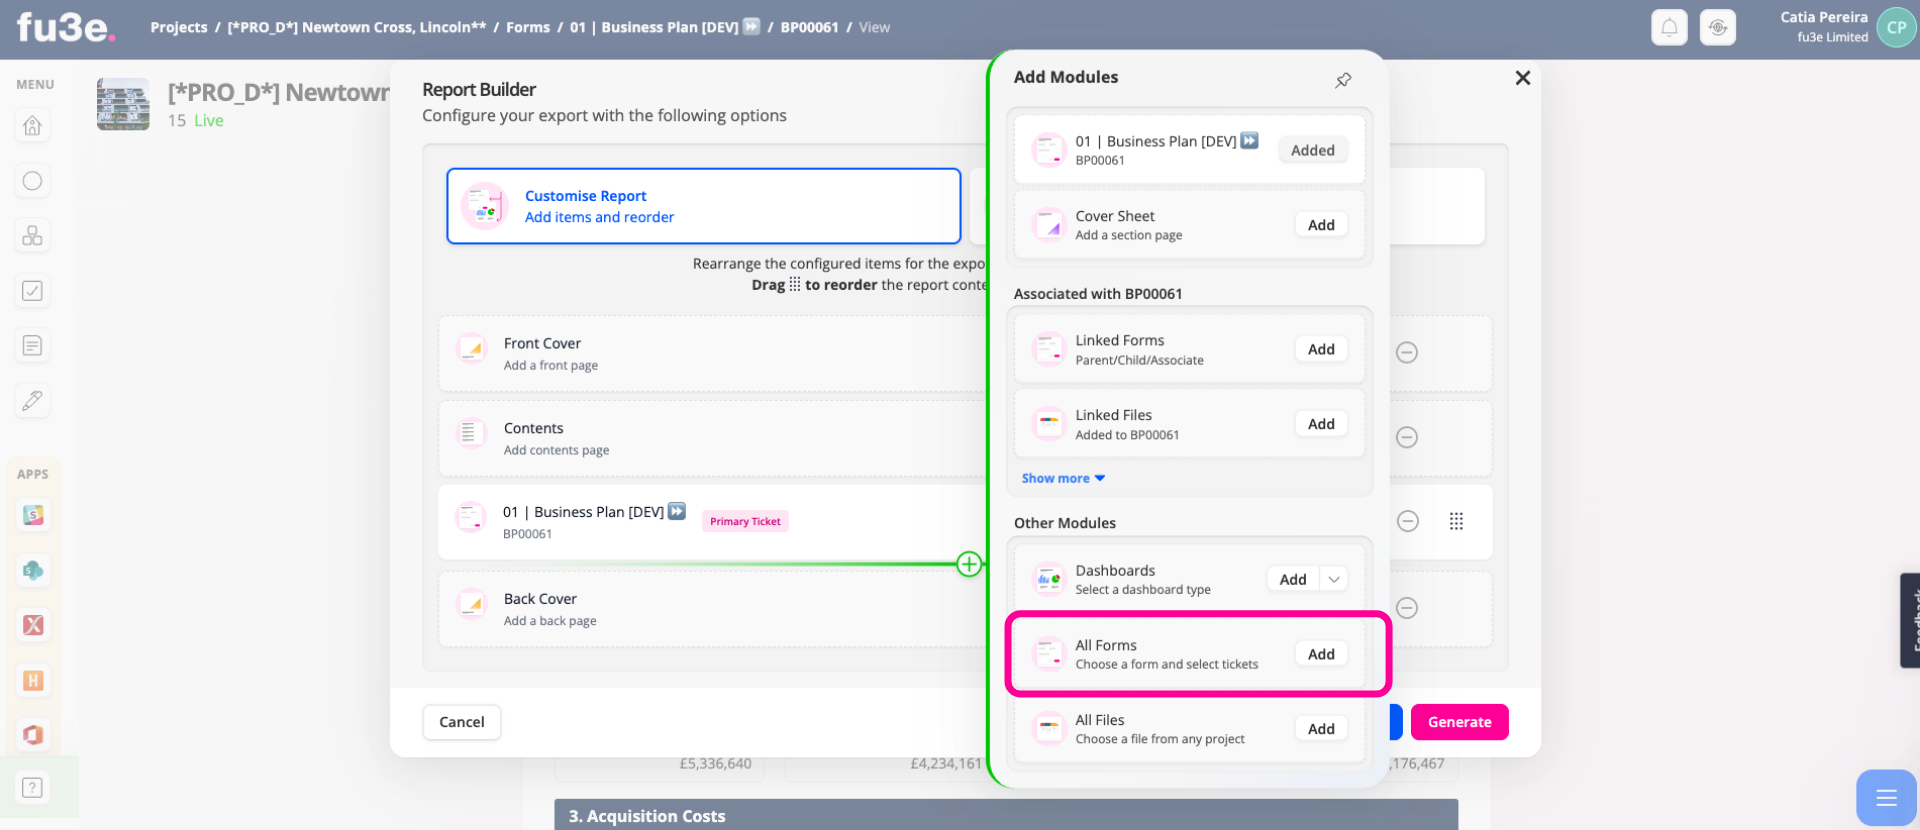Click Added button for Business Plan module
Screen dimensions: 1920x830
pos(1312,150)
